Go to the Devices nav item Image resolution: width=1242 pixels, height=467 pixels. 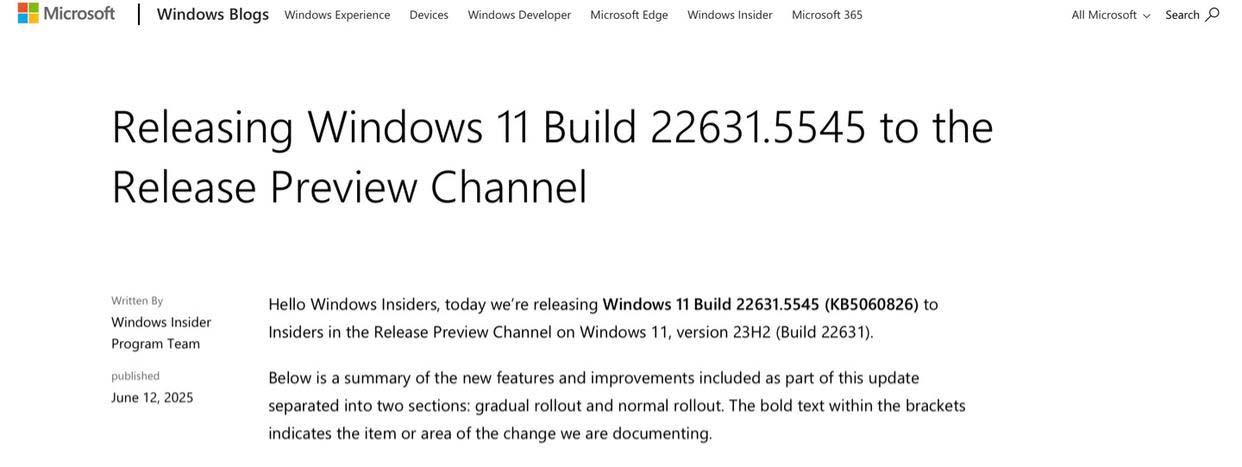point(429,15)
